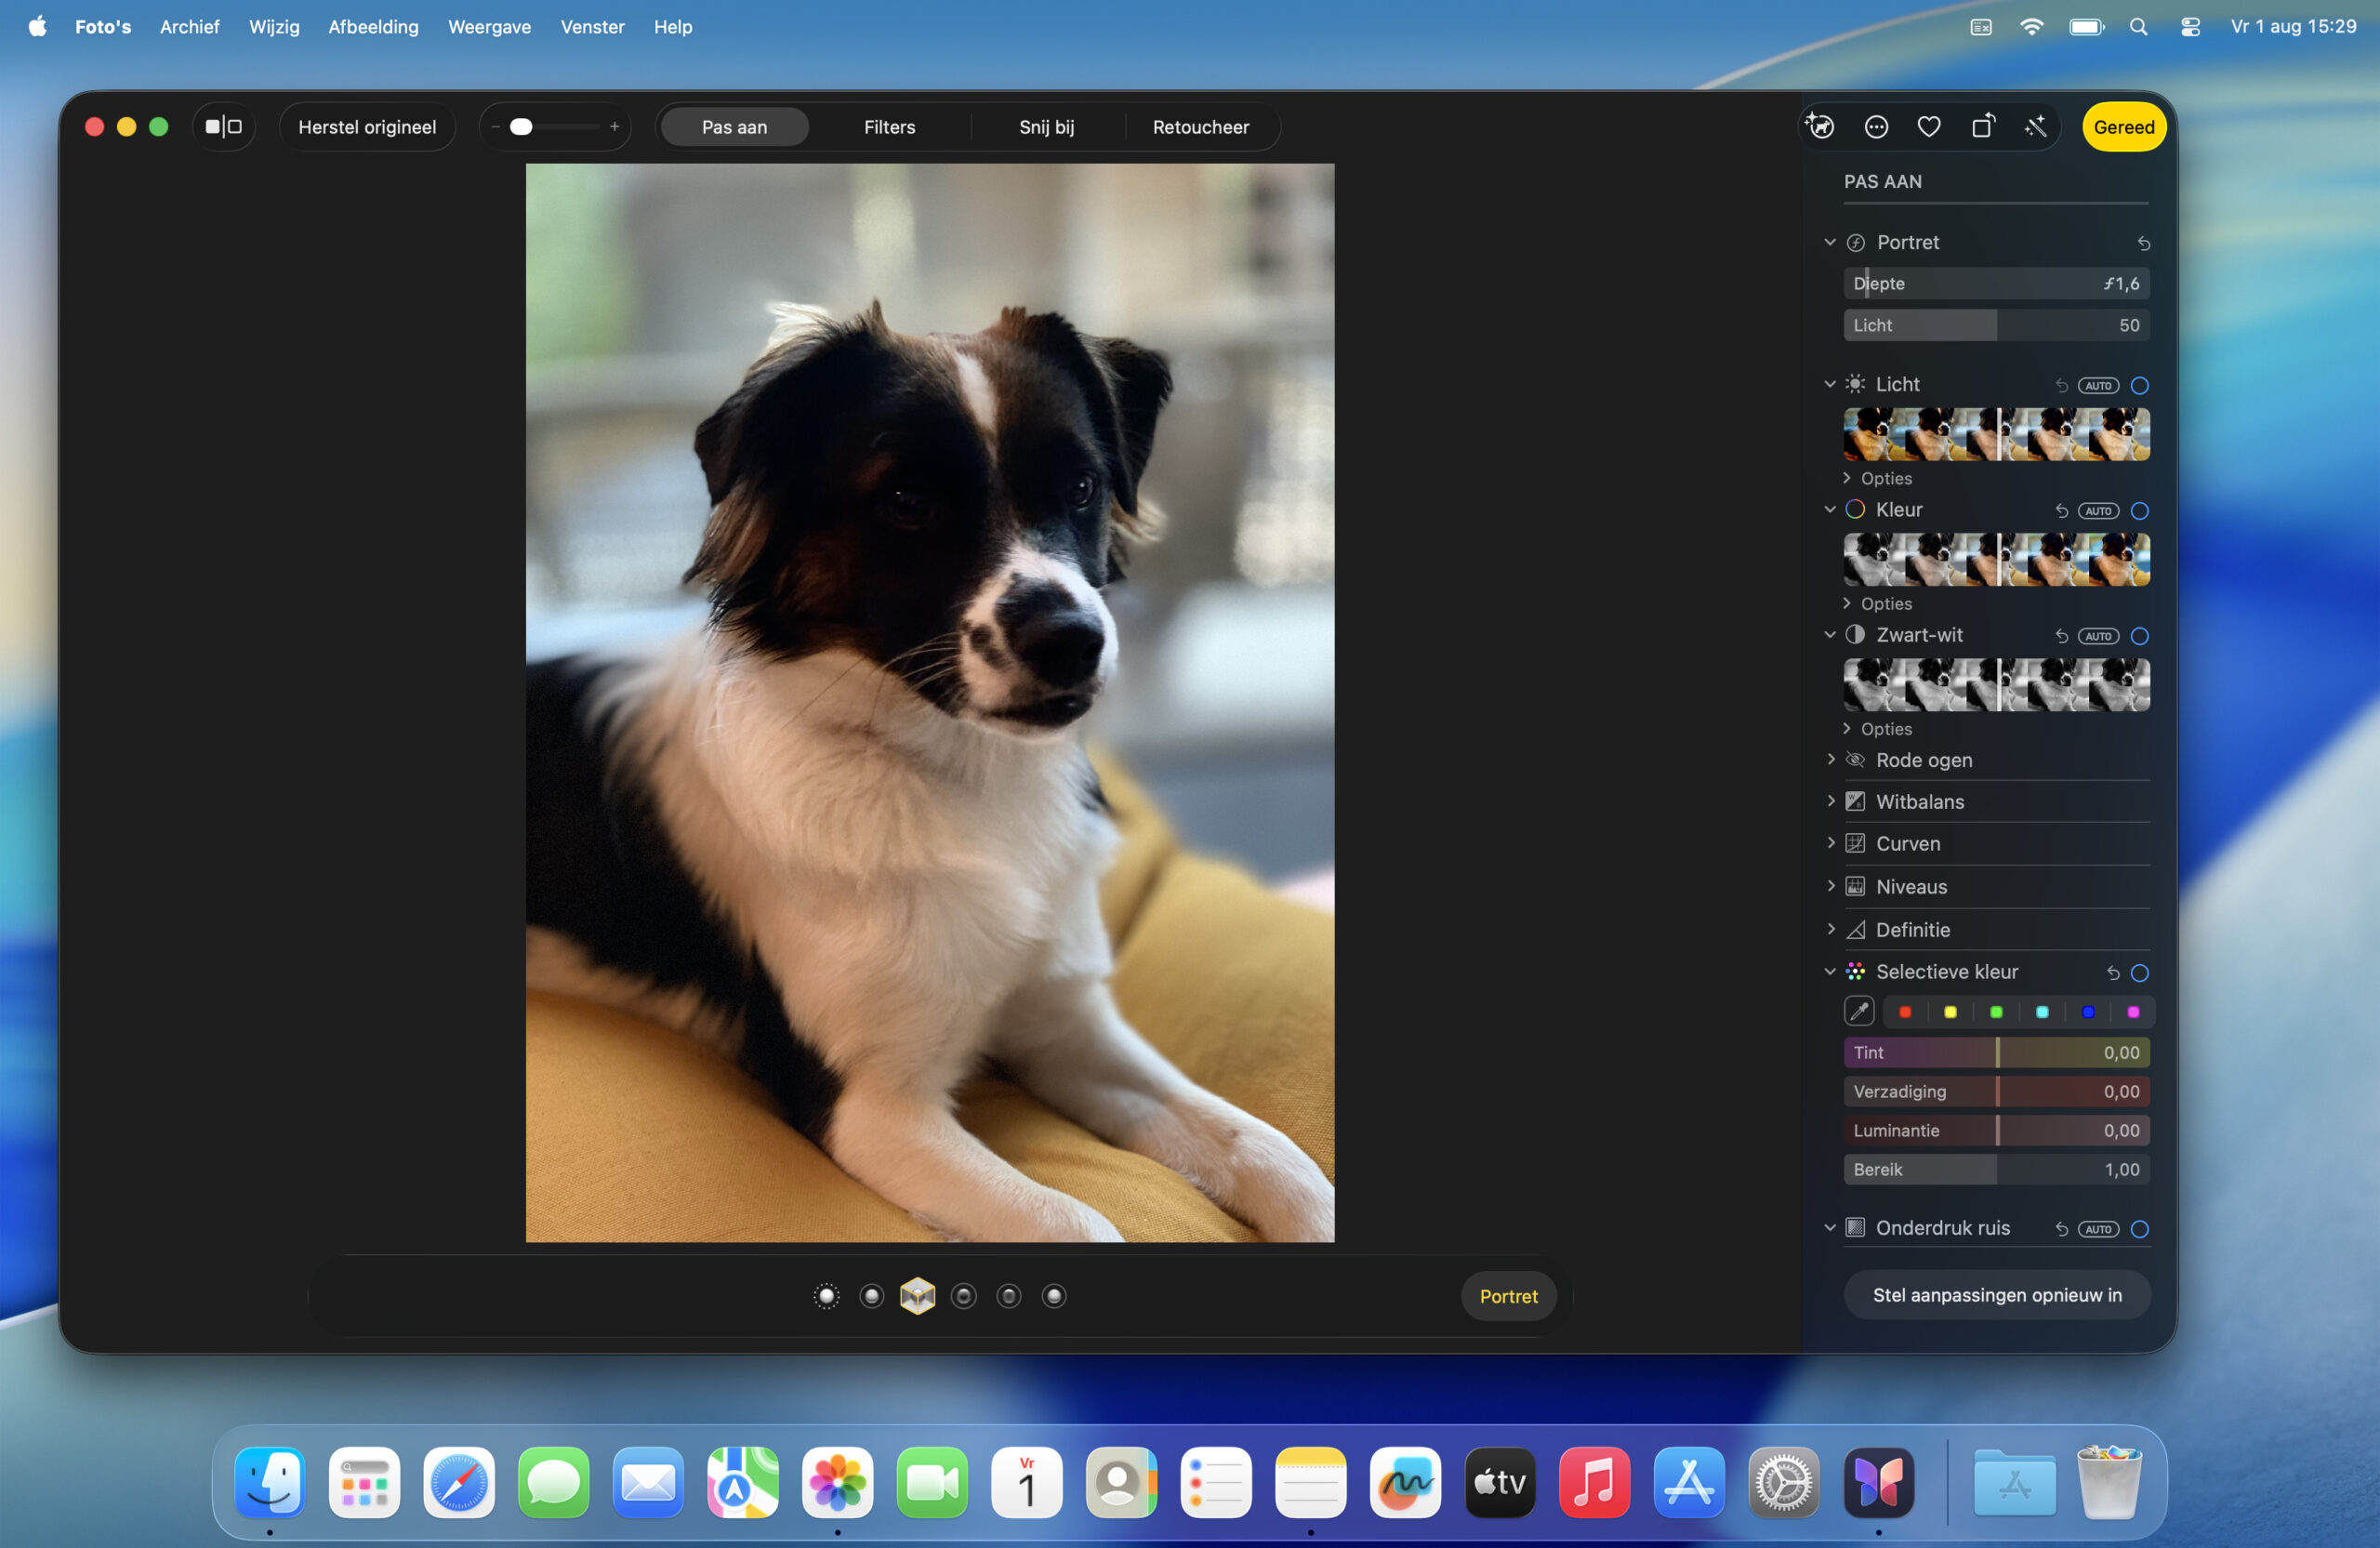Click the favorite heart icon
2380x1548 pixels.
(1929, 127)
